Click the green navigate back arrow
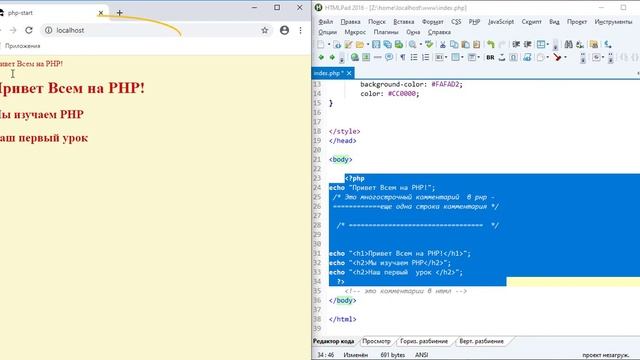 pyautogui.click(x=321, y=57)
